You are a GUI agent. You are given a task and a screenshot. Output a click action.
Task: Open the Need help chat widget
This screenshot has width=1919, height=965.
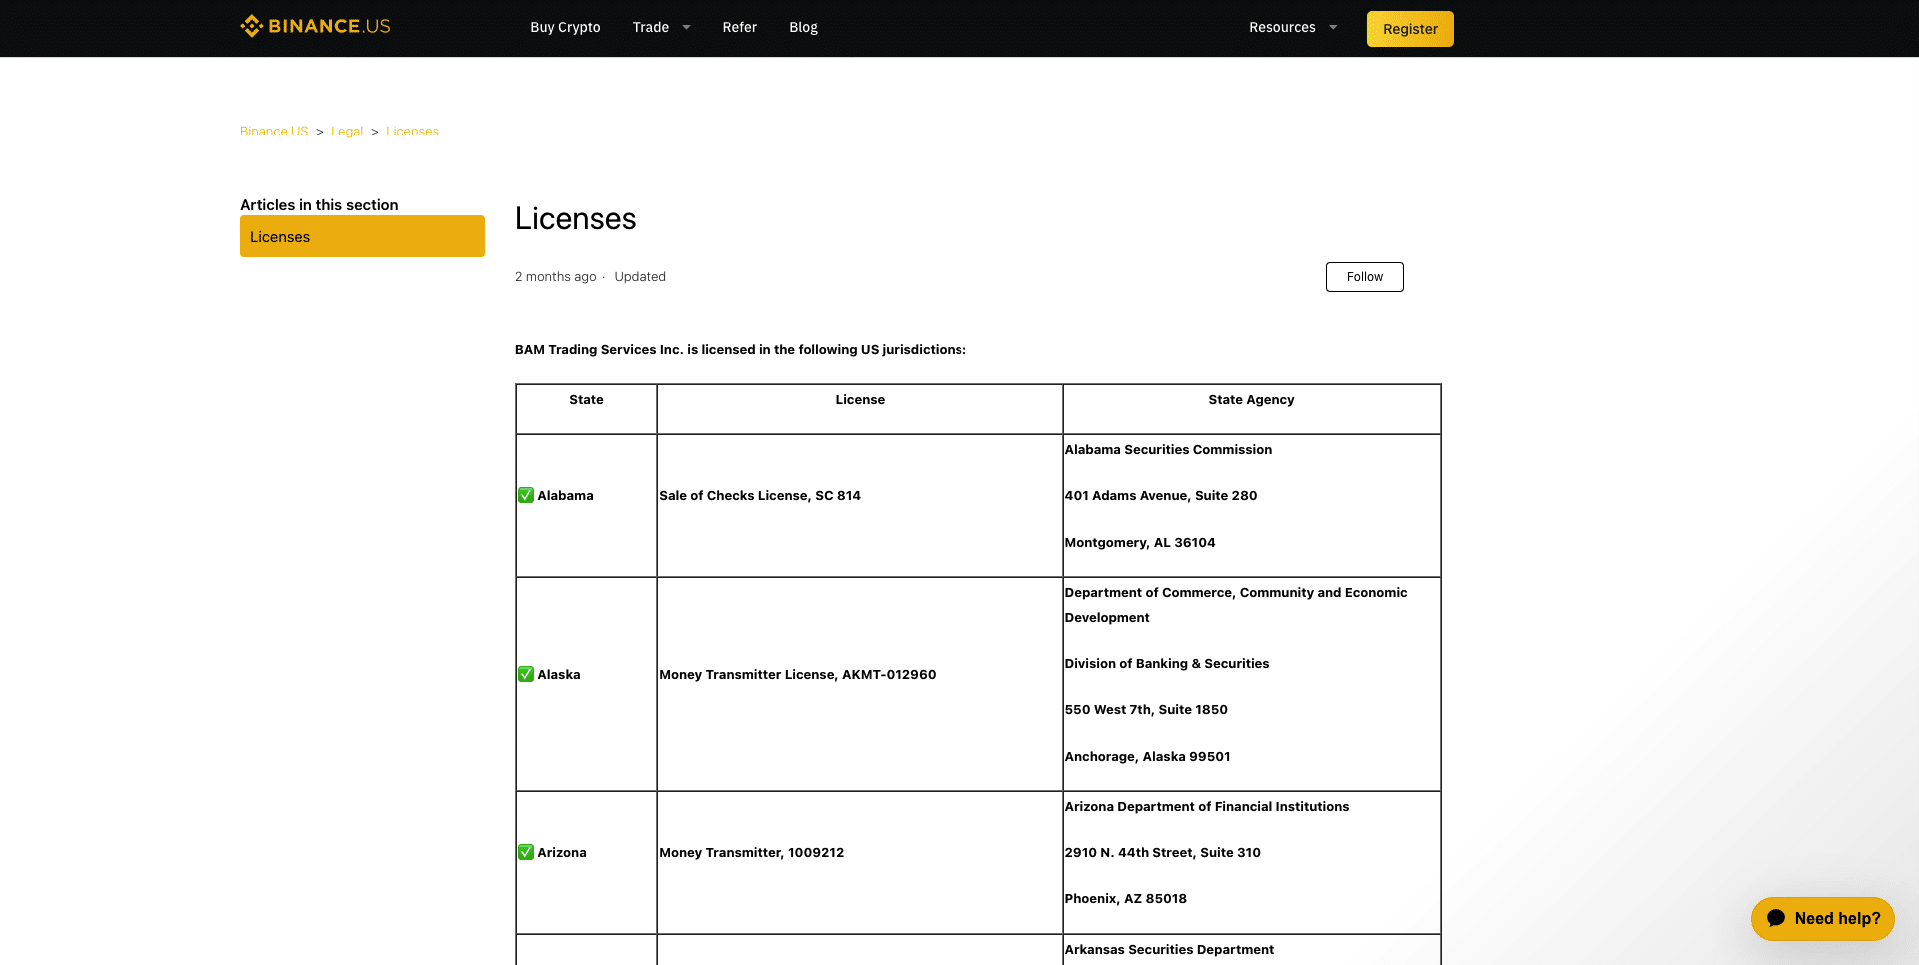tap(1823, 918)
